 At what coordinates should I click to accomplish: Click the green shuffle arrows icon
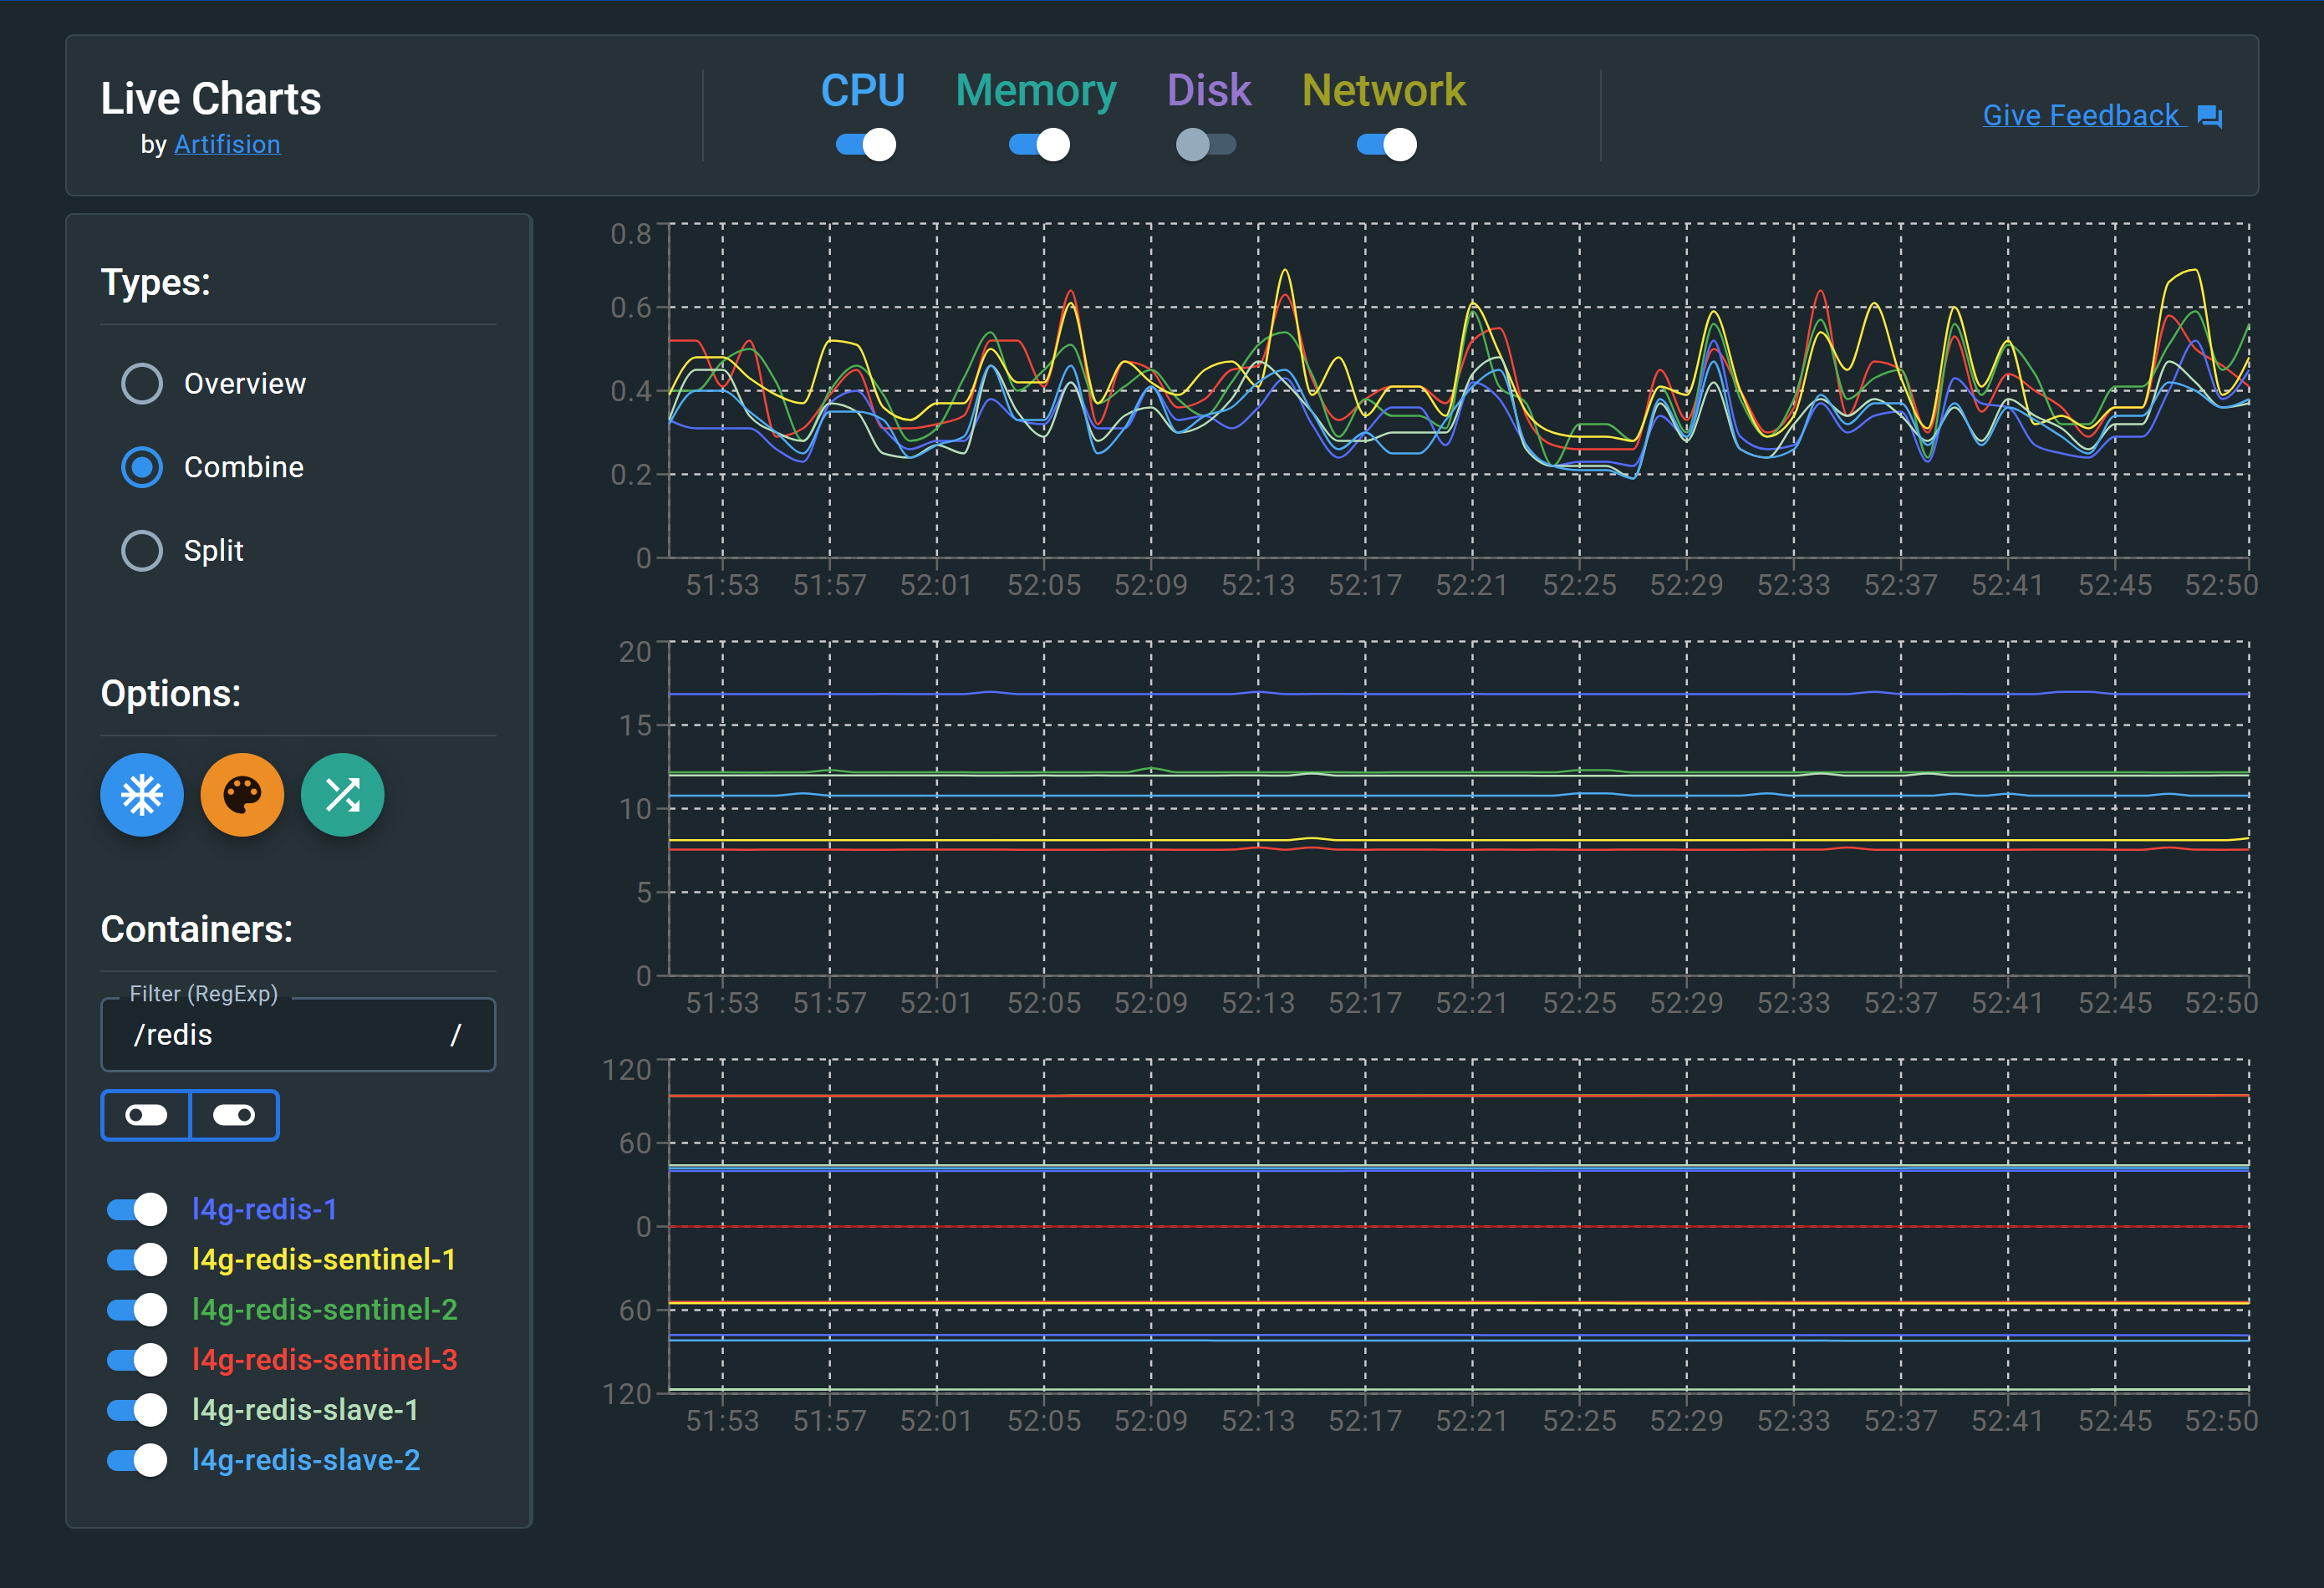(342, 795)
